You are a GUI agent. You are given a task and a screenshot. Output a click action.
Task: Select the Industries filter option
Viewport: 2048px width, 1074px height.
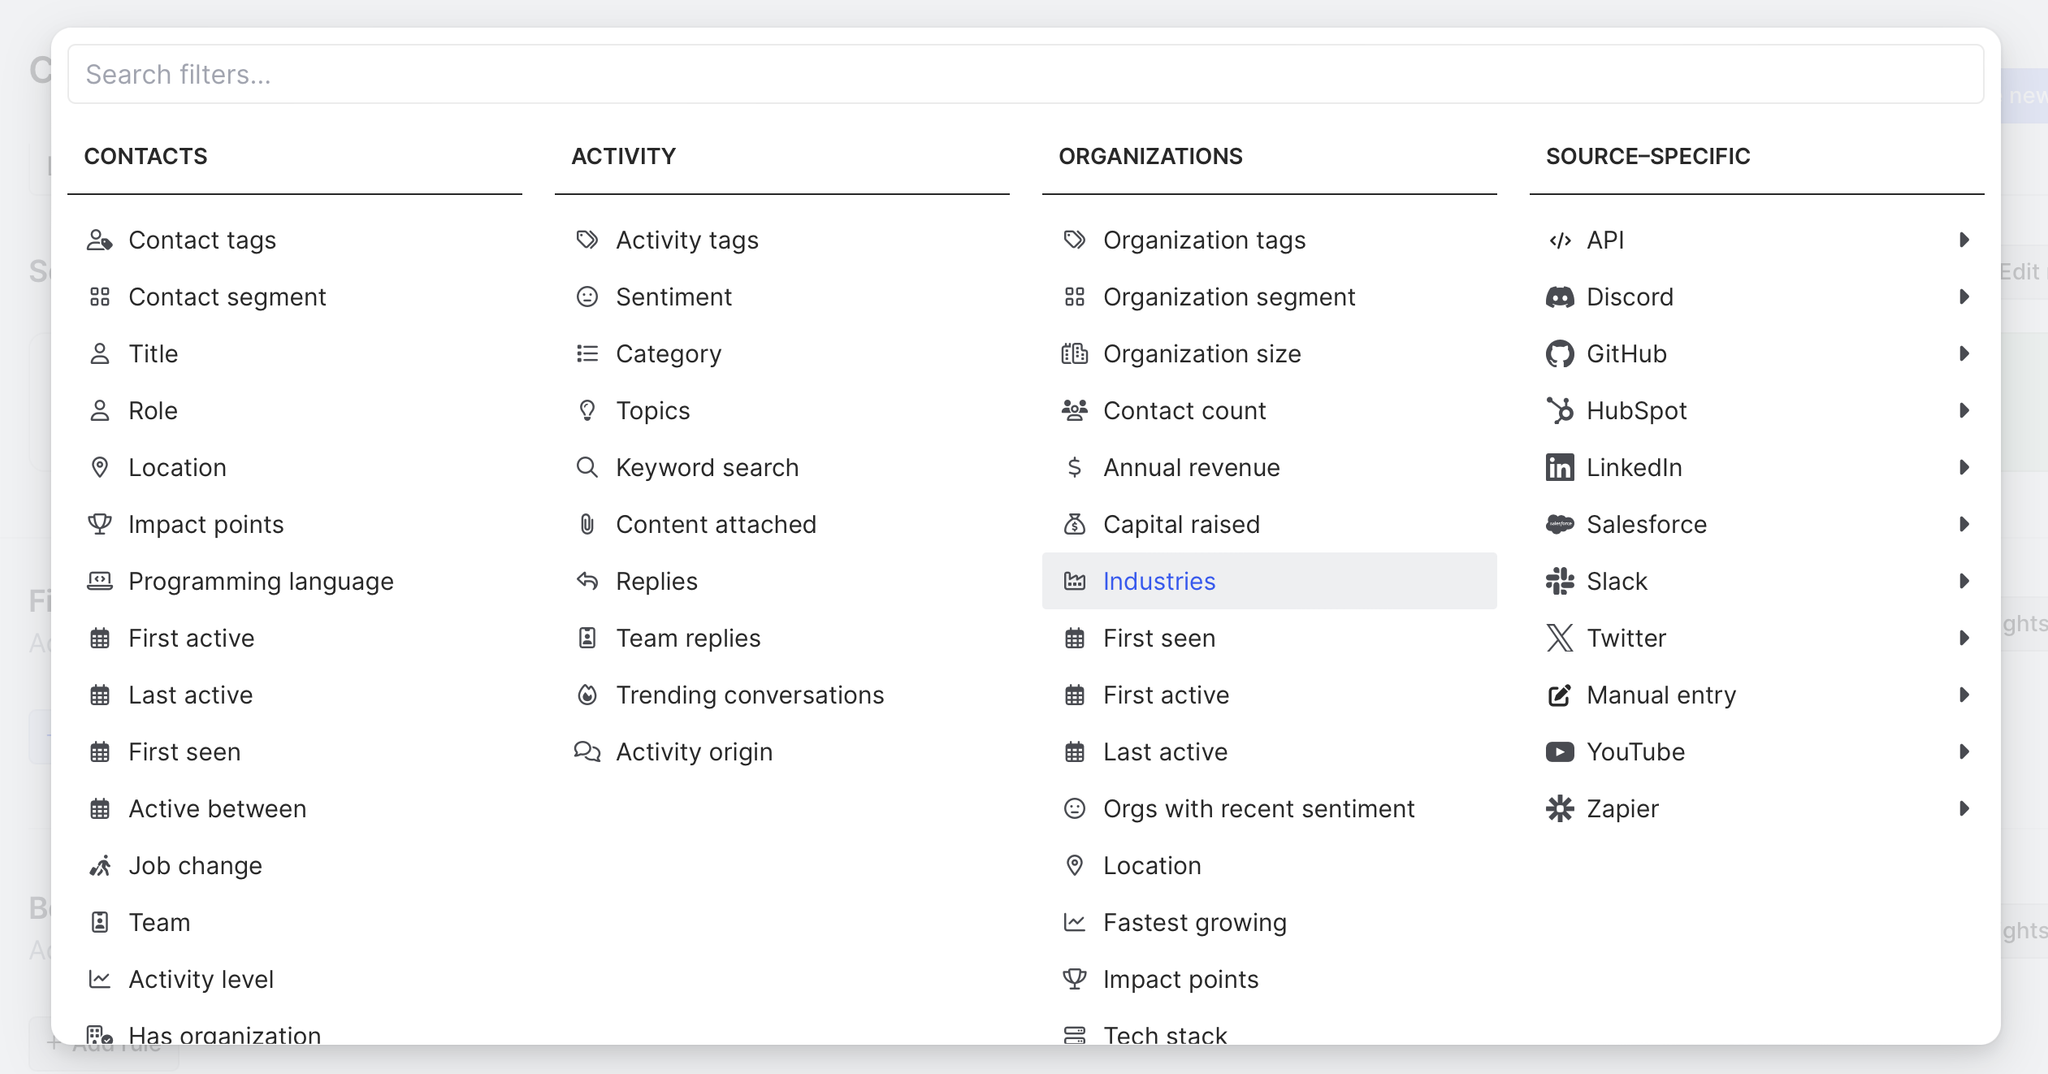[x=1159, y=581]
